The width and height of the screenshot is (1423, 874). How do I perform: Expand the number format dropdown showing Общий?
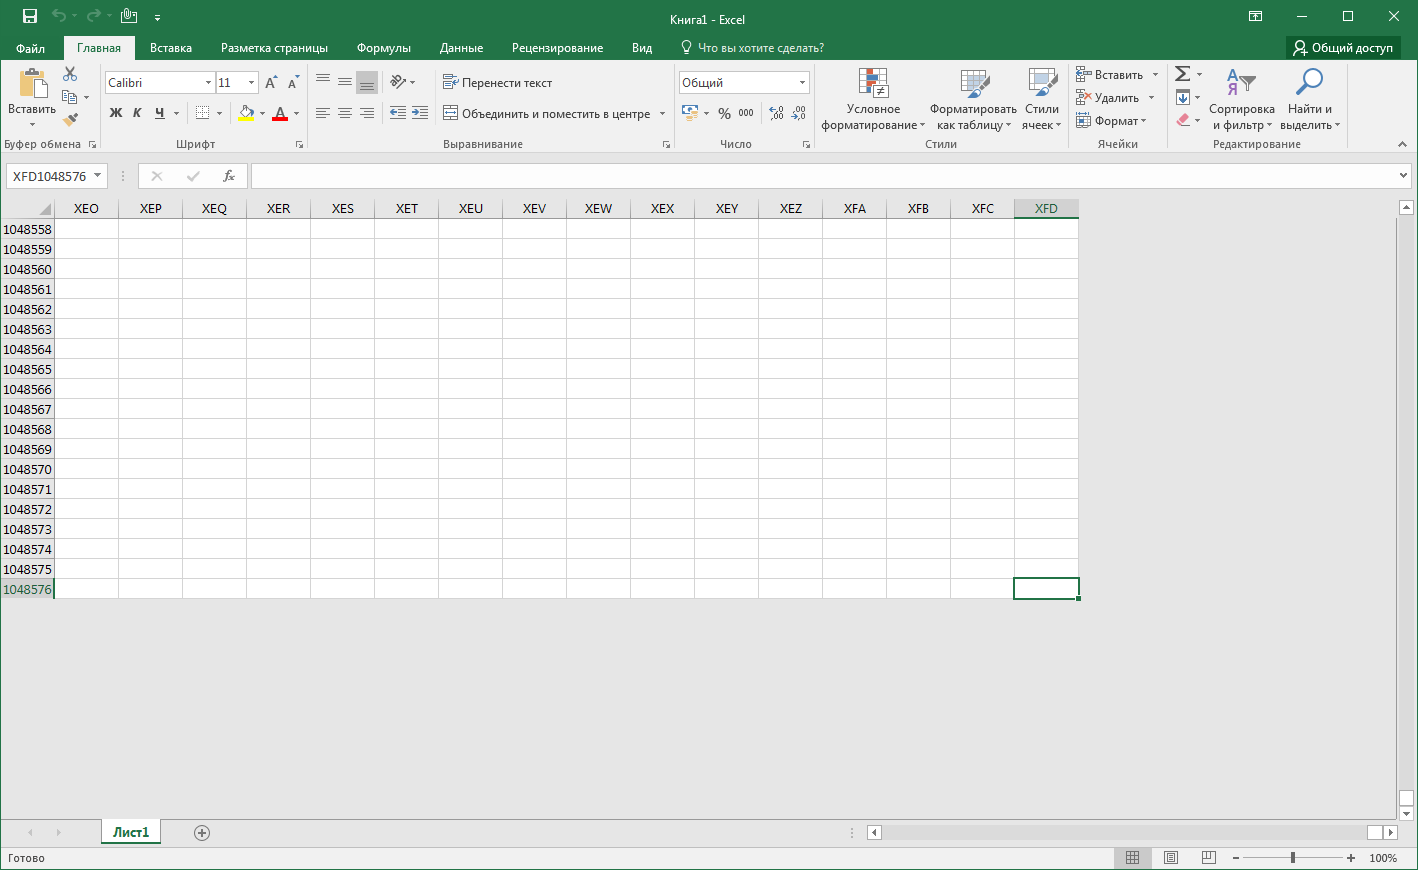point(801,82)
